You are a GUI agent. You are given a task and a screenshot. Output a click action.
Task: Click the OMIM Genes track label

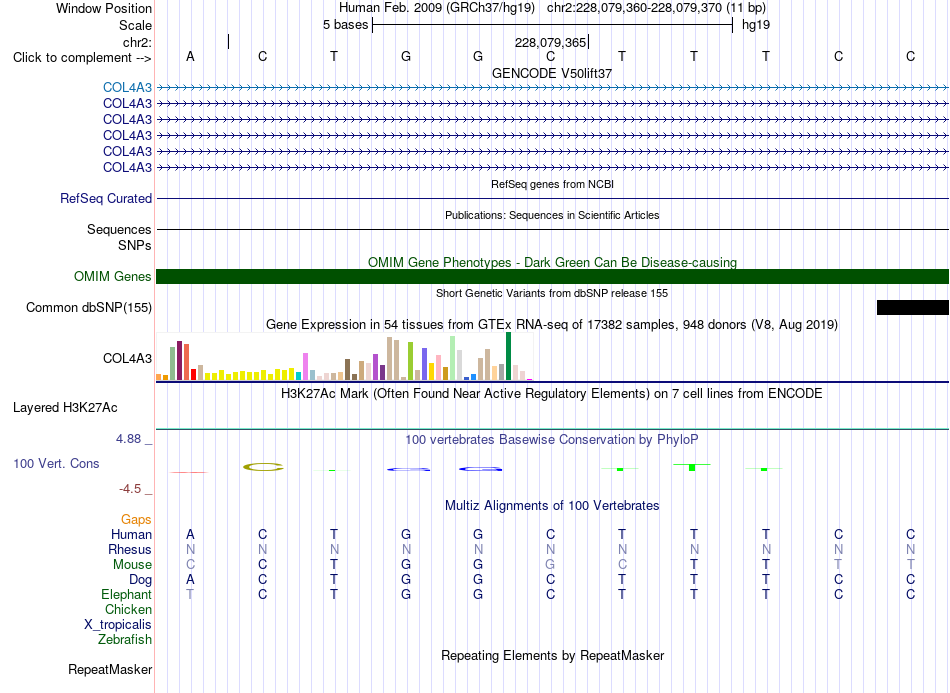coord(112,277)
